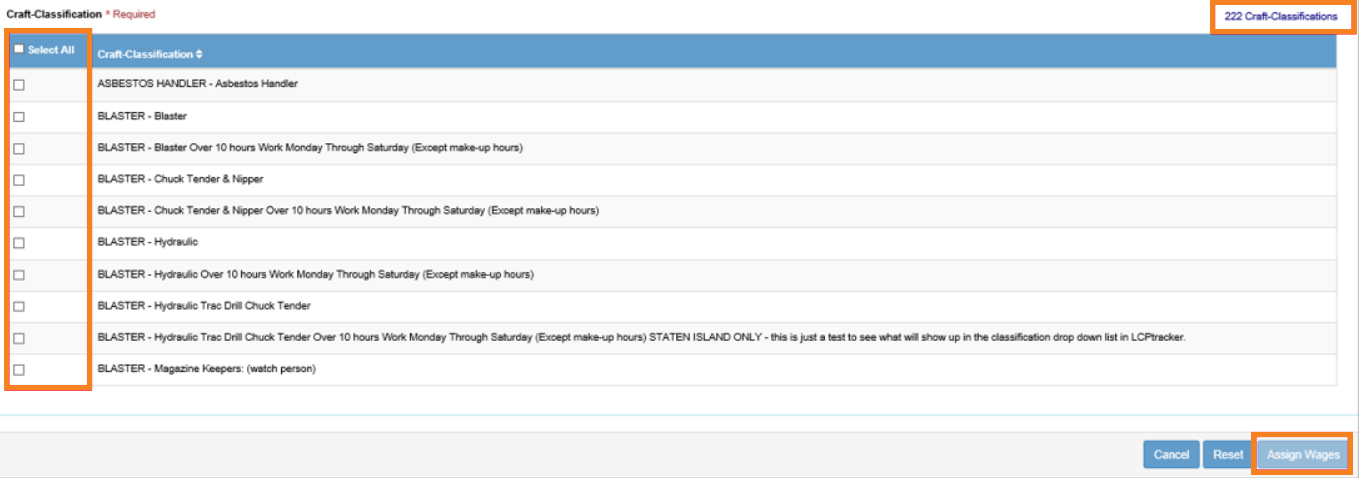The height and width of the screenshot is (478, 1359).
Task: Click the Assign Wages button
Action: 1303,454
